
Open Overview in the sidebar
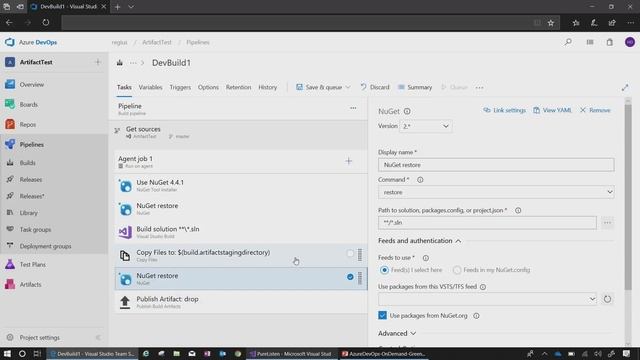(31, 84)
